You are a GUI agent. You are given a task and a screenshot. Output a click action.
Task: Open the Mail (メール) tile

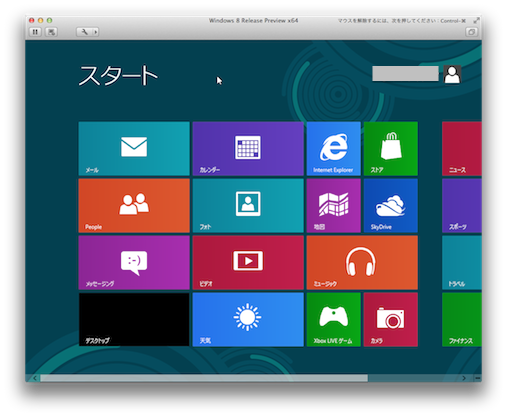coord(134,149)
